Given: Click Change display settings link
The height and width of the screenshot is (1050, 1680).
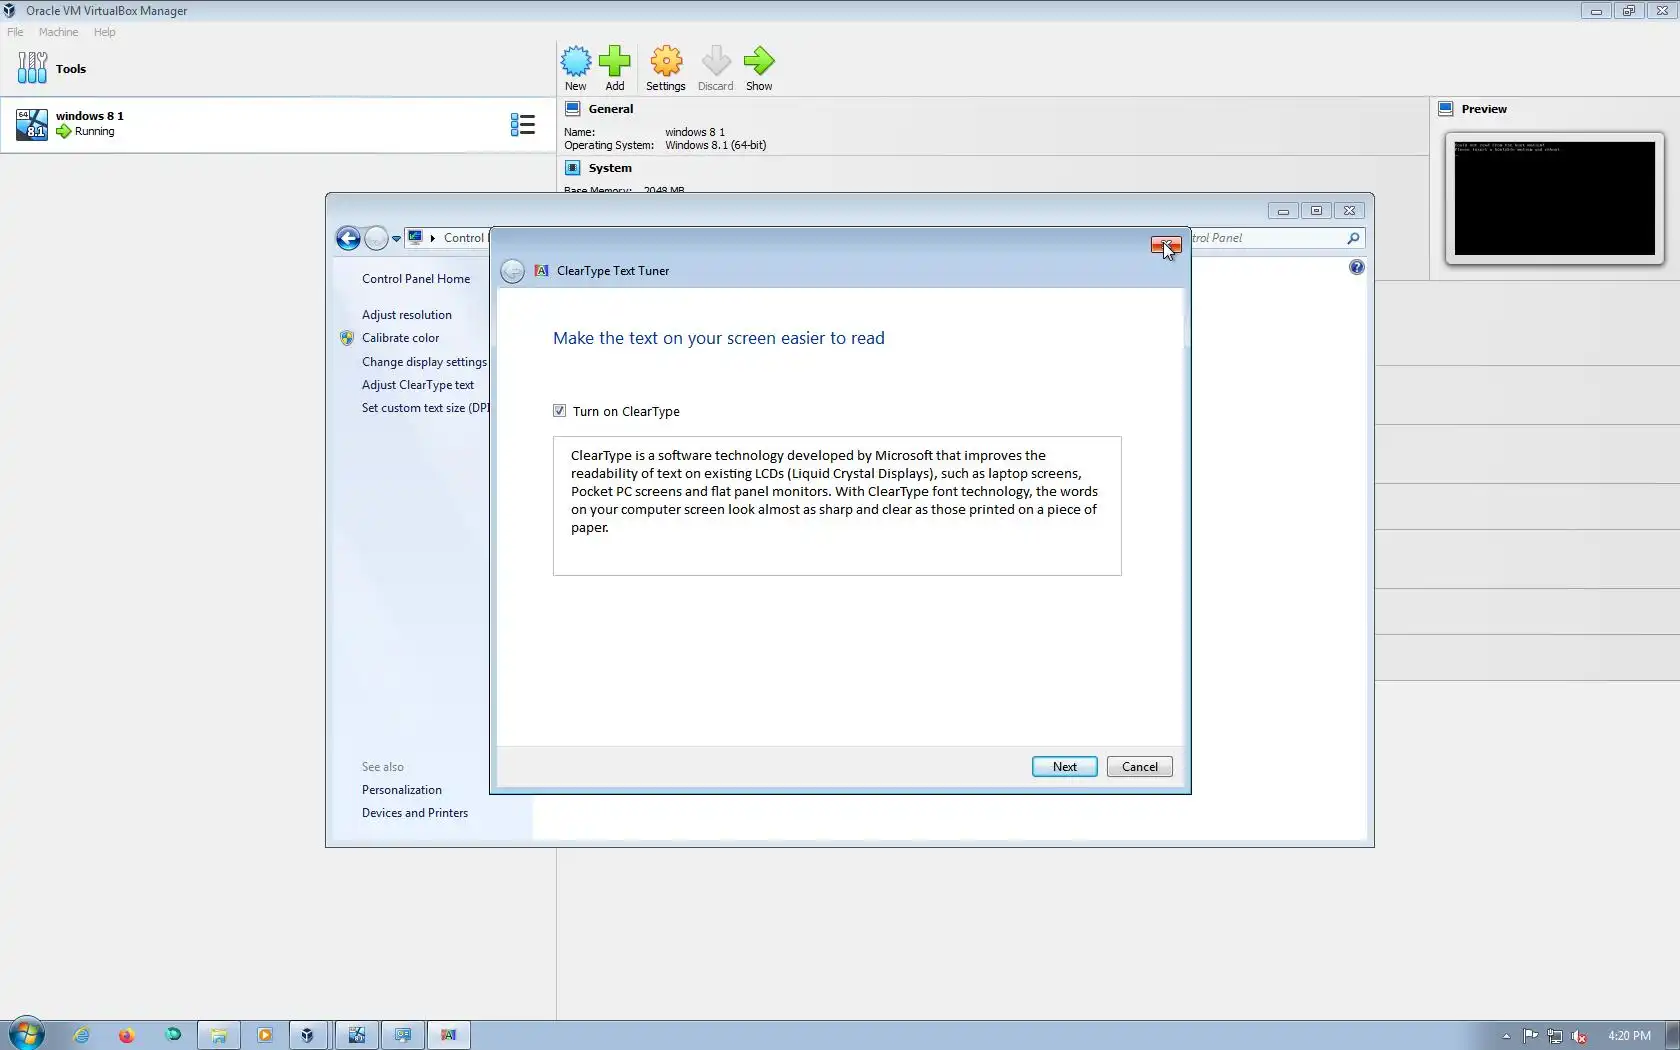Looking at the screenshot, I should pos(424,362).
